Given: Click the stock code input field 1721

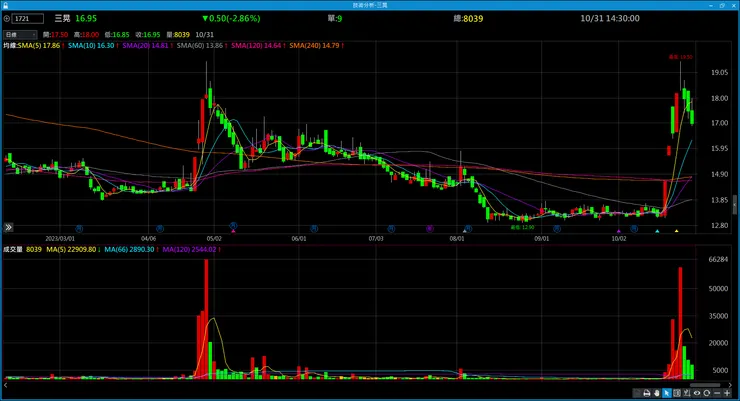Looking at the screenshot, I should 28,19.
